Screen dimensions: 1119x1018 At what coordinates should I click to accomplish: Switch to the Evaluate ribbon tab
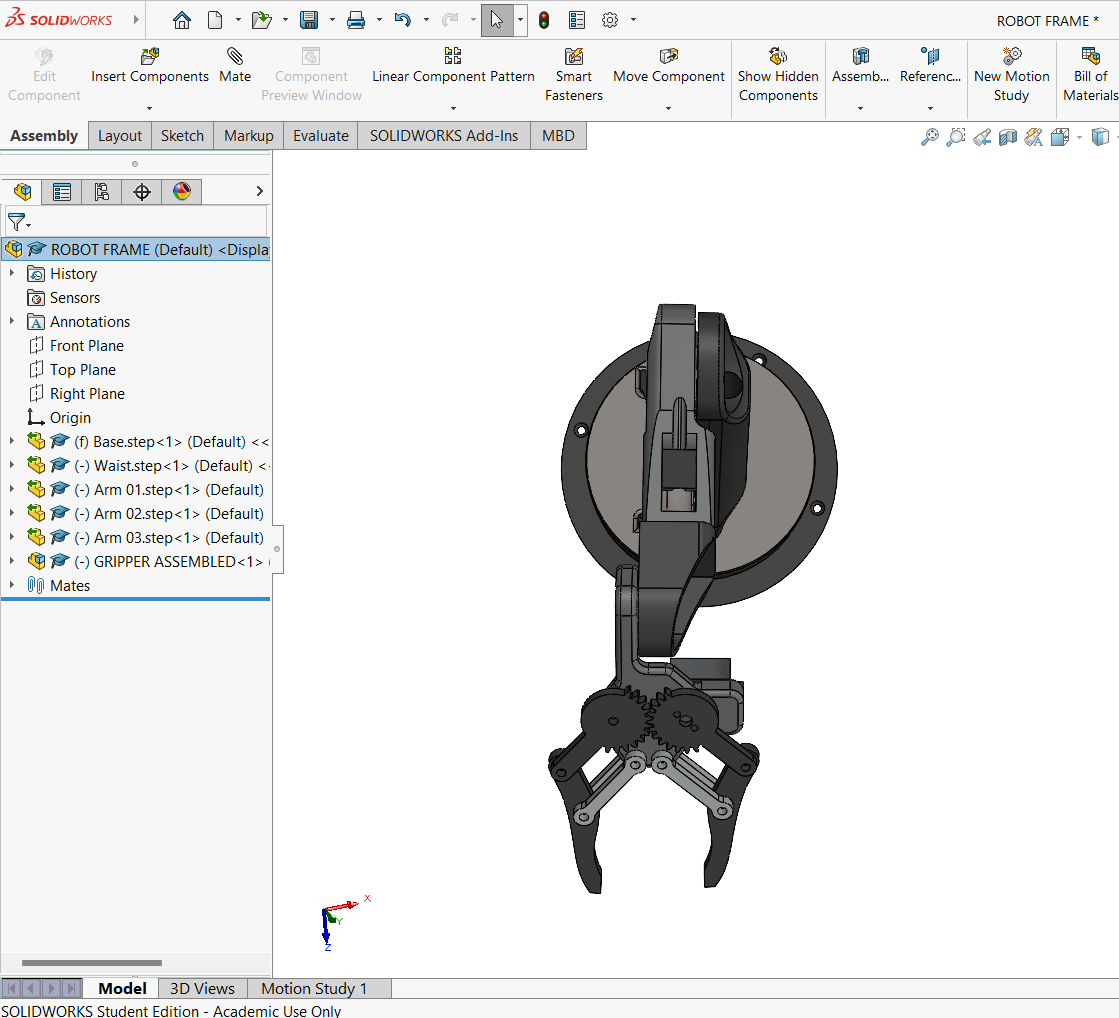click(320, 136)
